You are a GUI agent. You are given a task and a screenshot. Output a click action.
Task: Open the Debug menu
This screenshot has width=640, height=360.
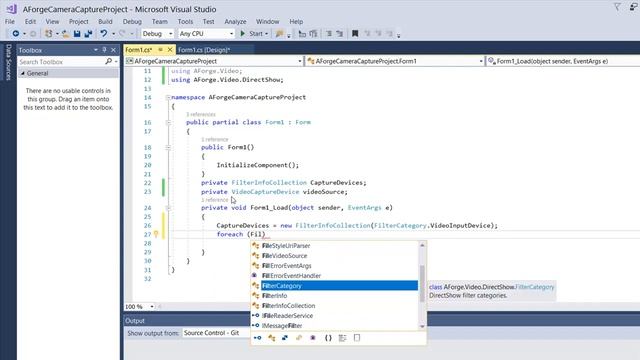(132, 22)
